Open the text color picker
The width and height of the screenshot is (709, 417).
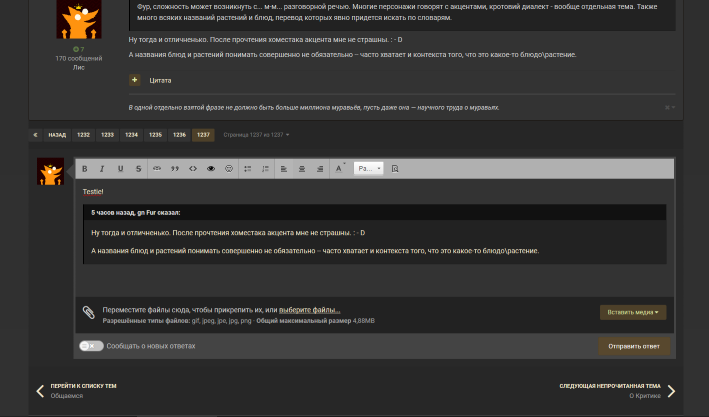click(339, 169)
